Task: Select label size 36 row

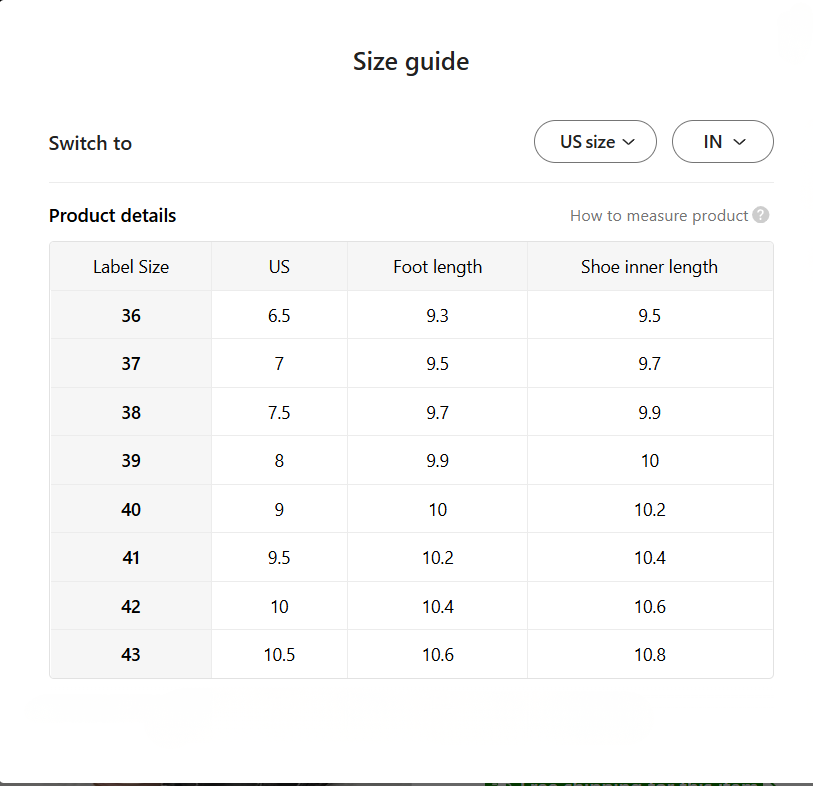Action: (131, 316)
